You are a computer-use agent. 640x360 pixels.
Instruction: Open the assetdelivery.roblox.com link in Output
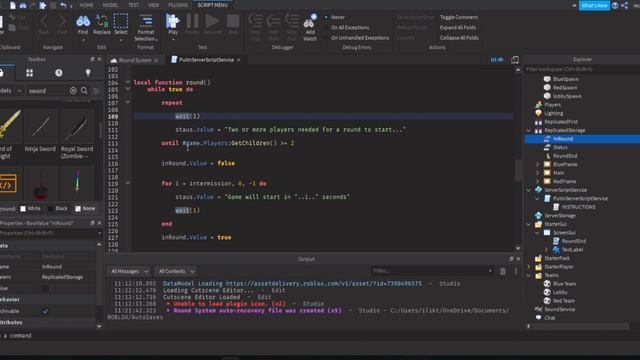coord(324,284)
